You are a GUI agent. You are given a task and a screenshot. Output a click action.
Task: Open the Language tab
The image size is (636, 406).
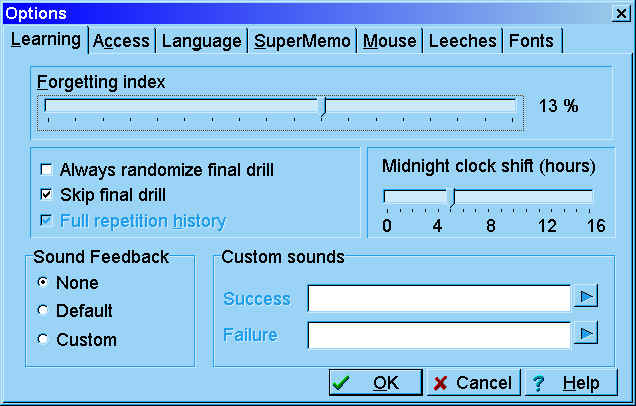pos(202,41)
